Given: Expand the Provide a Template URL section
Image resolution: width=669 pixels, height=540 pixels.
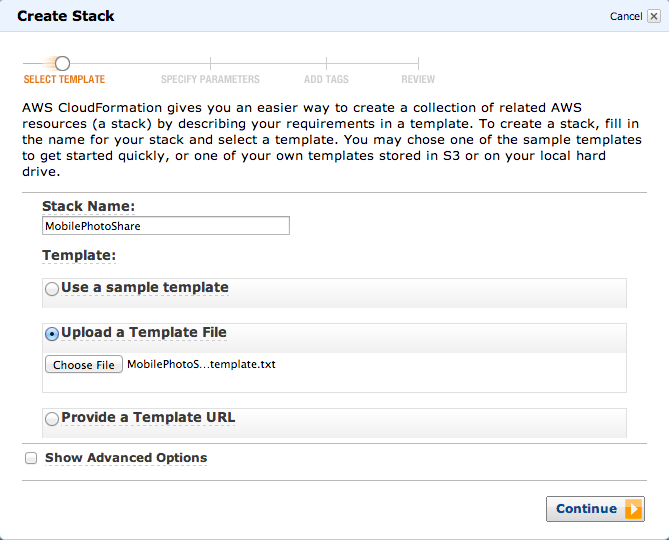Looking at the screenshot, I should click(334, 423).
